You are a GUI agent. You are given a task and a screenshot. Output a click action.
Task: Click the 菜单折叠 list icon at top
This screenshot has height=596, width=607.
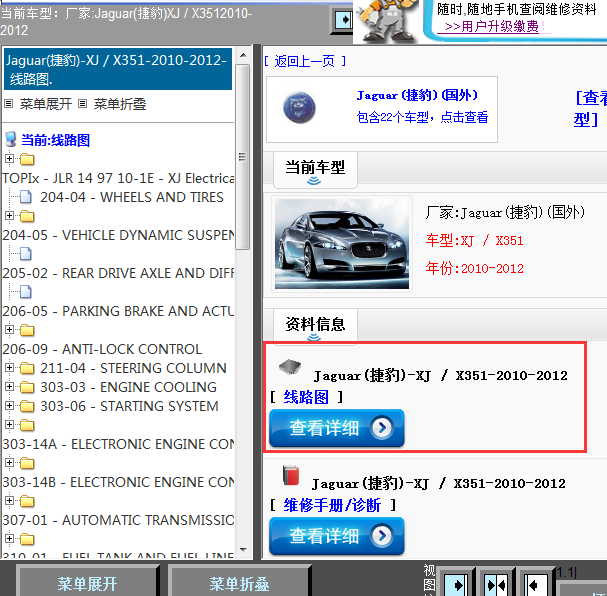pyautogui.click(x=82, y=104)
